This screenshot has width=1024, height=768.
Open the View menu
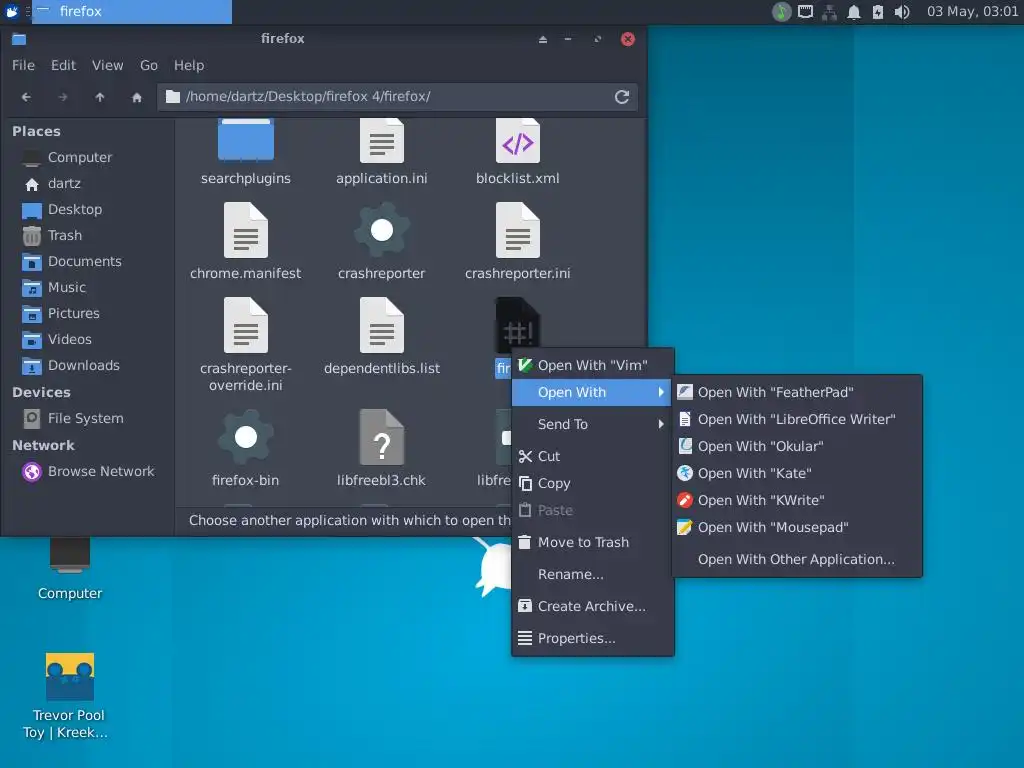point(108,65)
